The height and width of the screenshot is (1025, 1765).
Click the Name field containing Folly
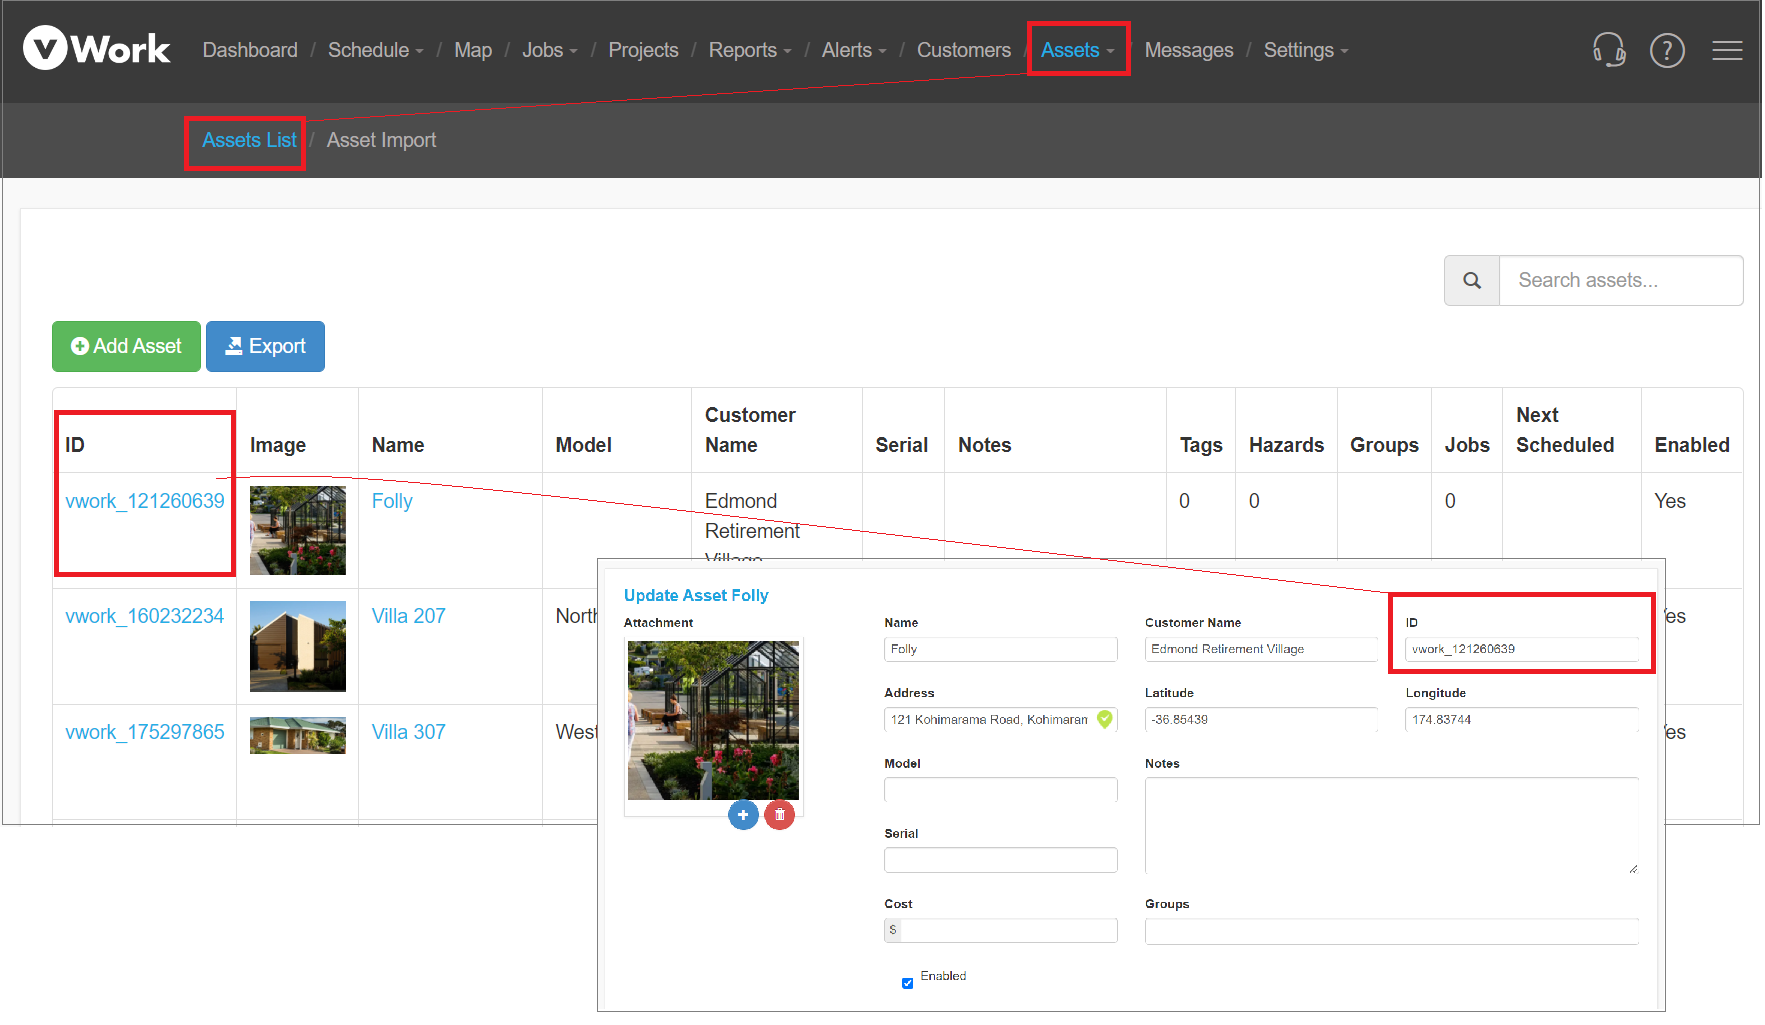point(1000,649)
